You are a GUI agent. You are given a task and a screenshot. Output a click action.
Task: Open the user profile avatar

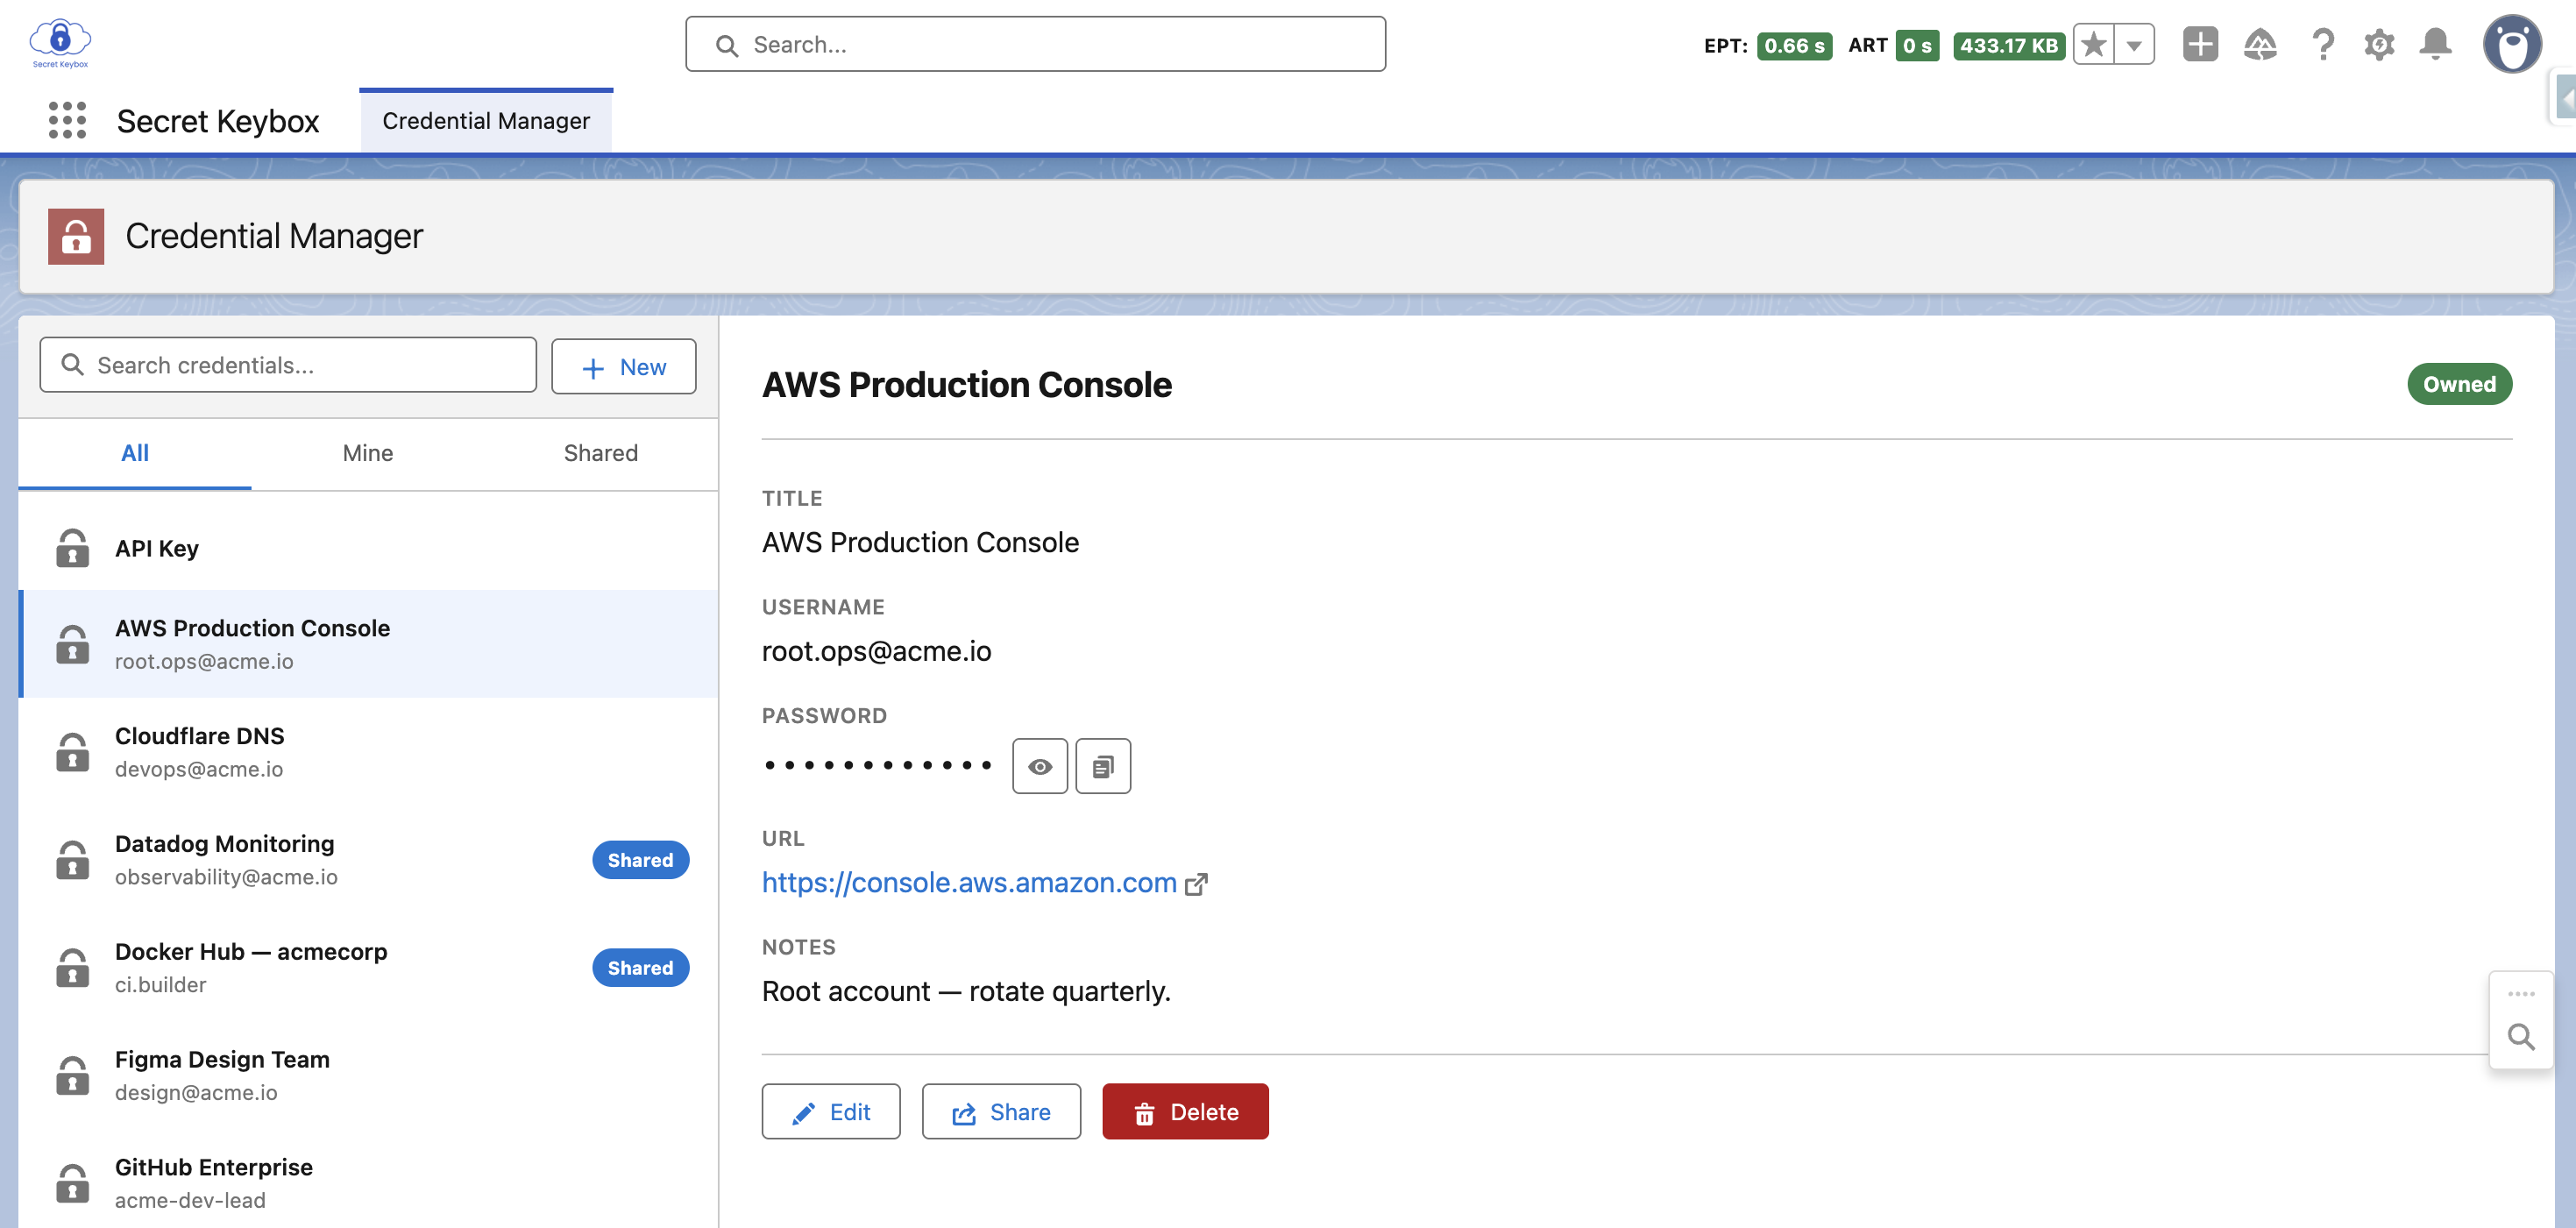pos(2512,44)
